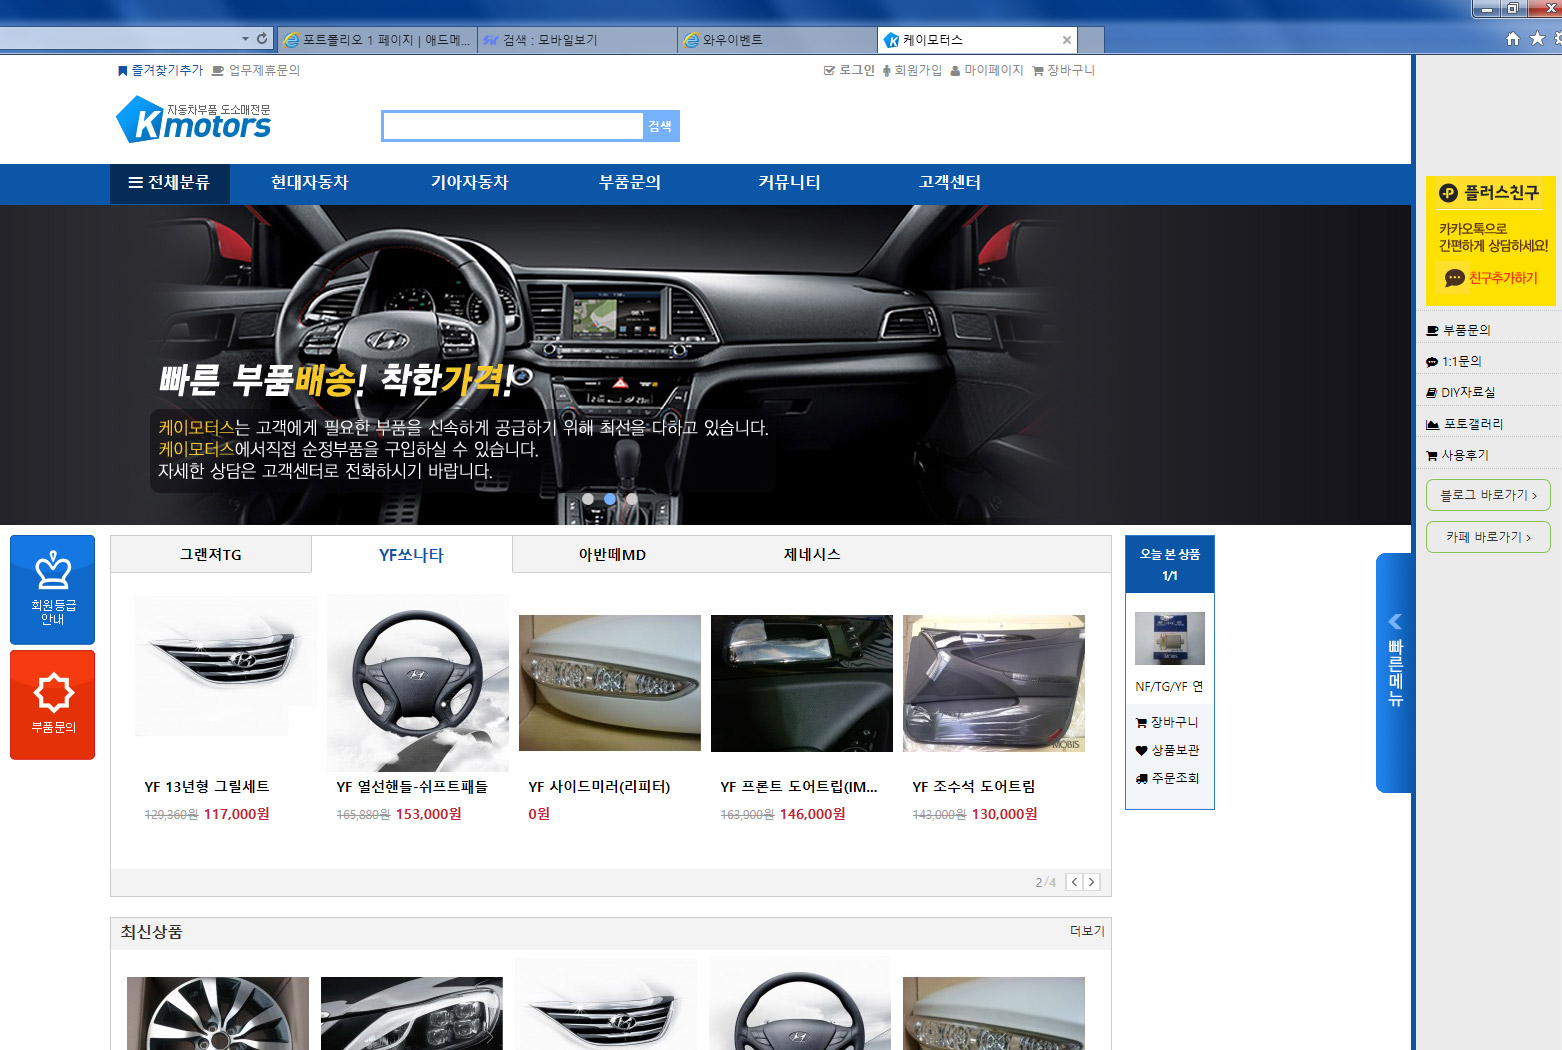Click 로그인 login link
The height and width of the screenshot is (1050, 1562).
849,70
